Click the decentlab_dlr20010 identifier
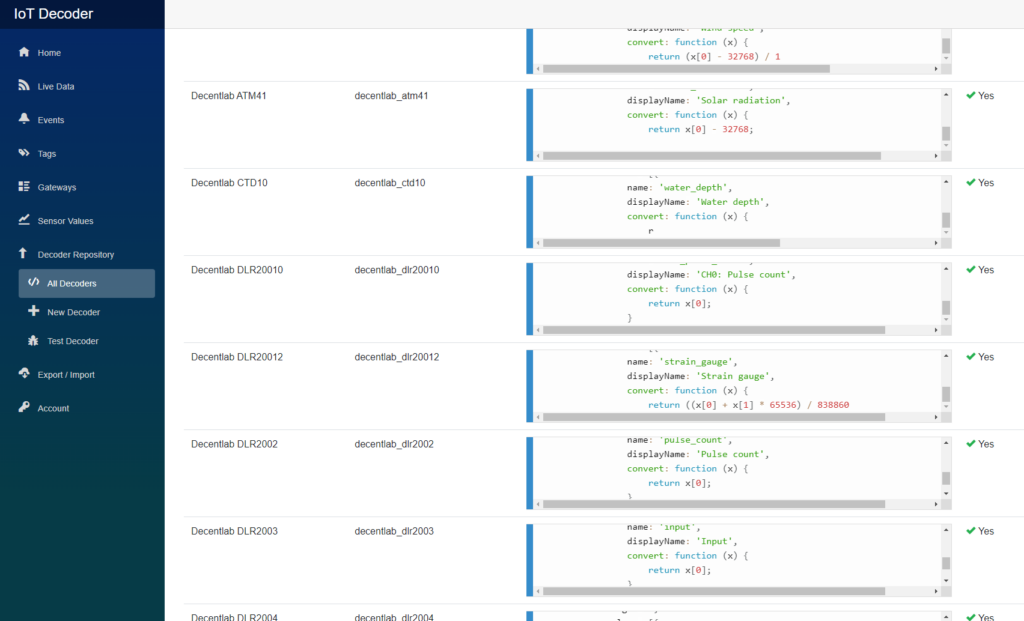The image size is (1024, 621). [397, 270]
